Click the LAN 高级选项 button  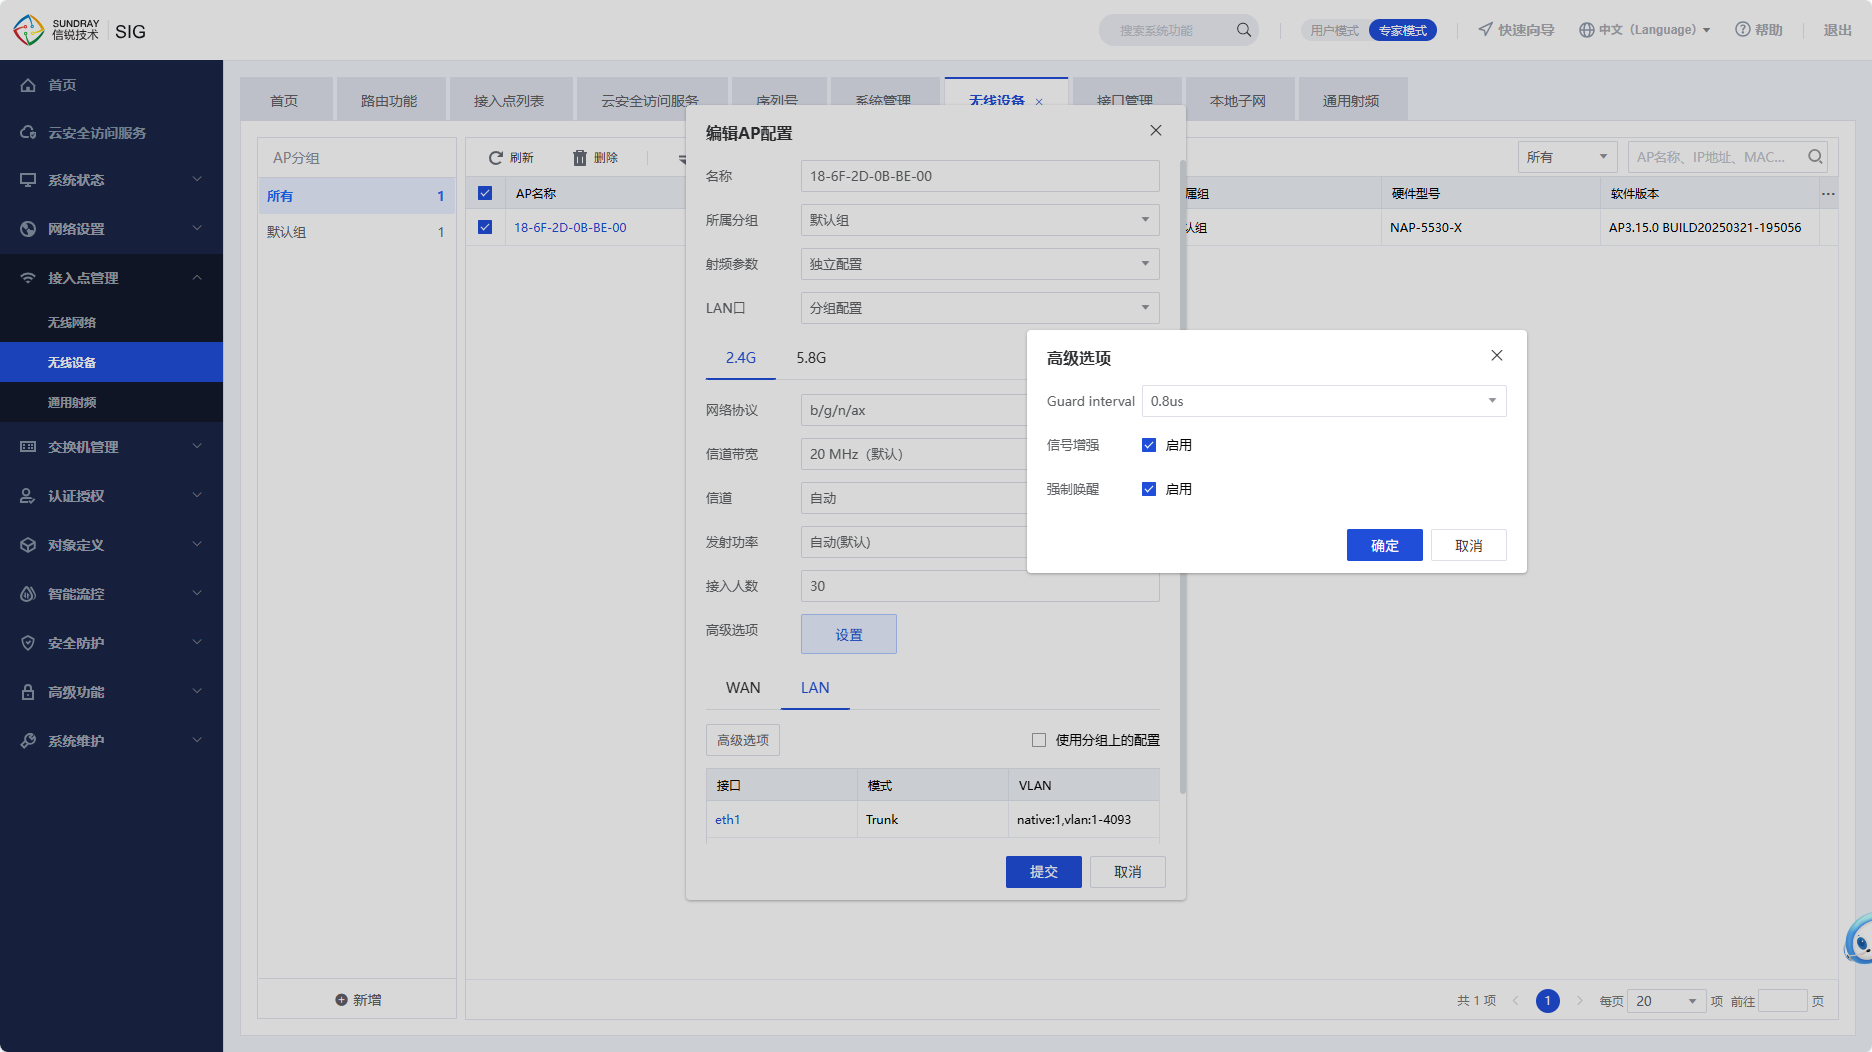743,740
